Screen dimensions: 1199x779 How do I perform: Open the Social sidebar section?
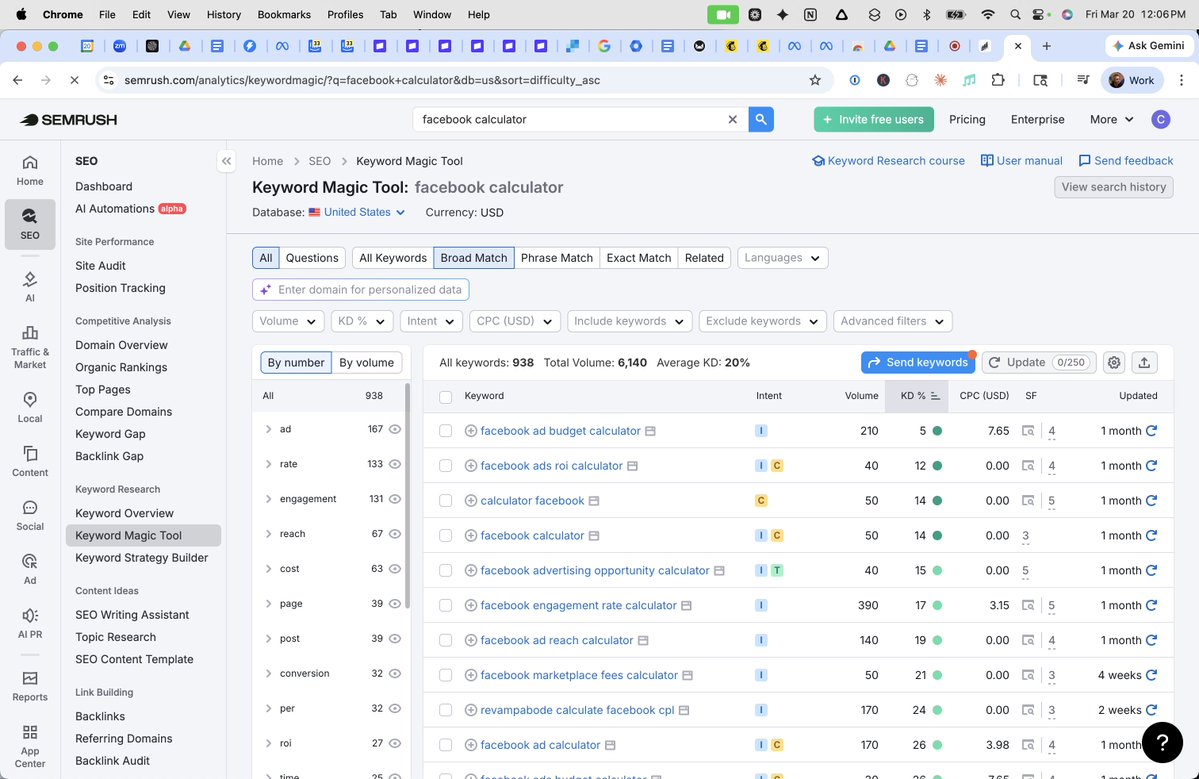30,516
